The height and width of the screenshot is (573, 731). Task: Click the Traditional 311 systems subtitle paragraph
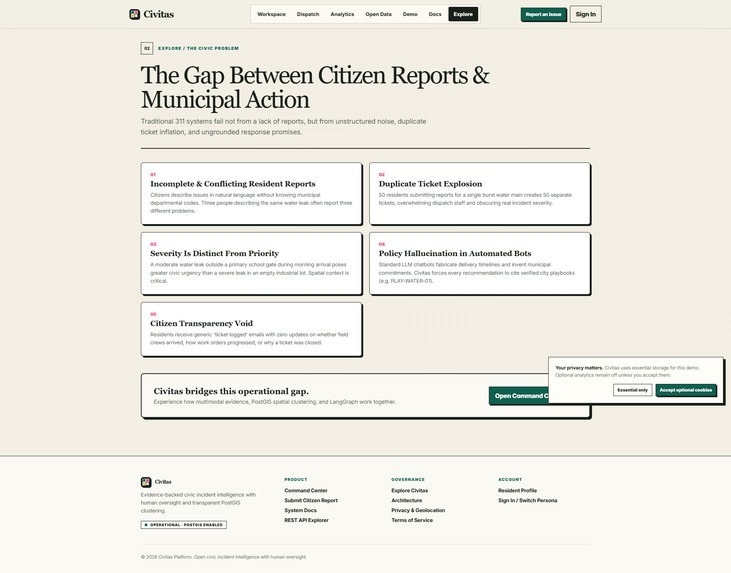(283, 127)
